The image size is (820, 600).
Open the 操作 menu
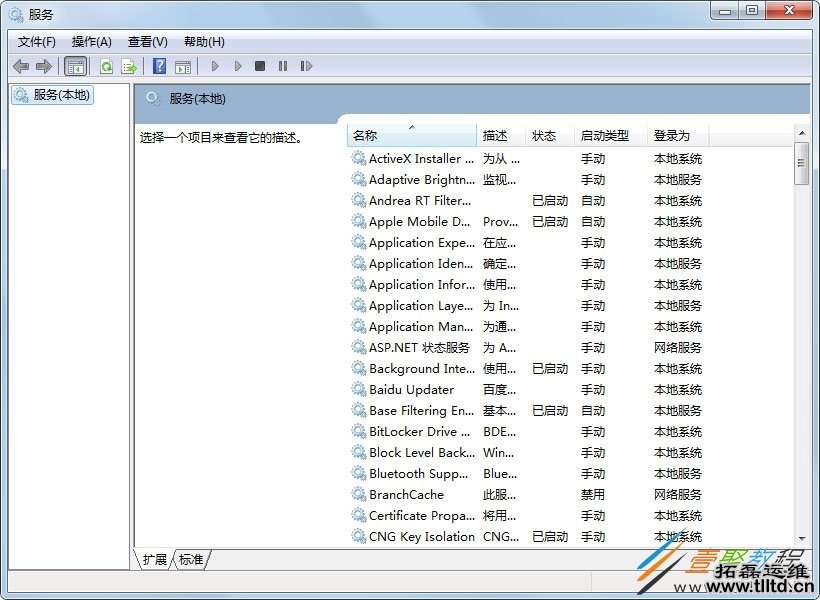(x=92, y=41)
